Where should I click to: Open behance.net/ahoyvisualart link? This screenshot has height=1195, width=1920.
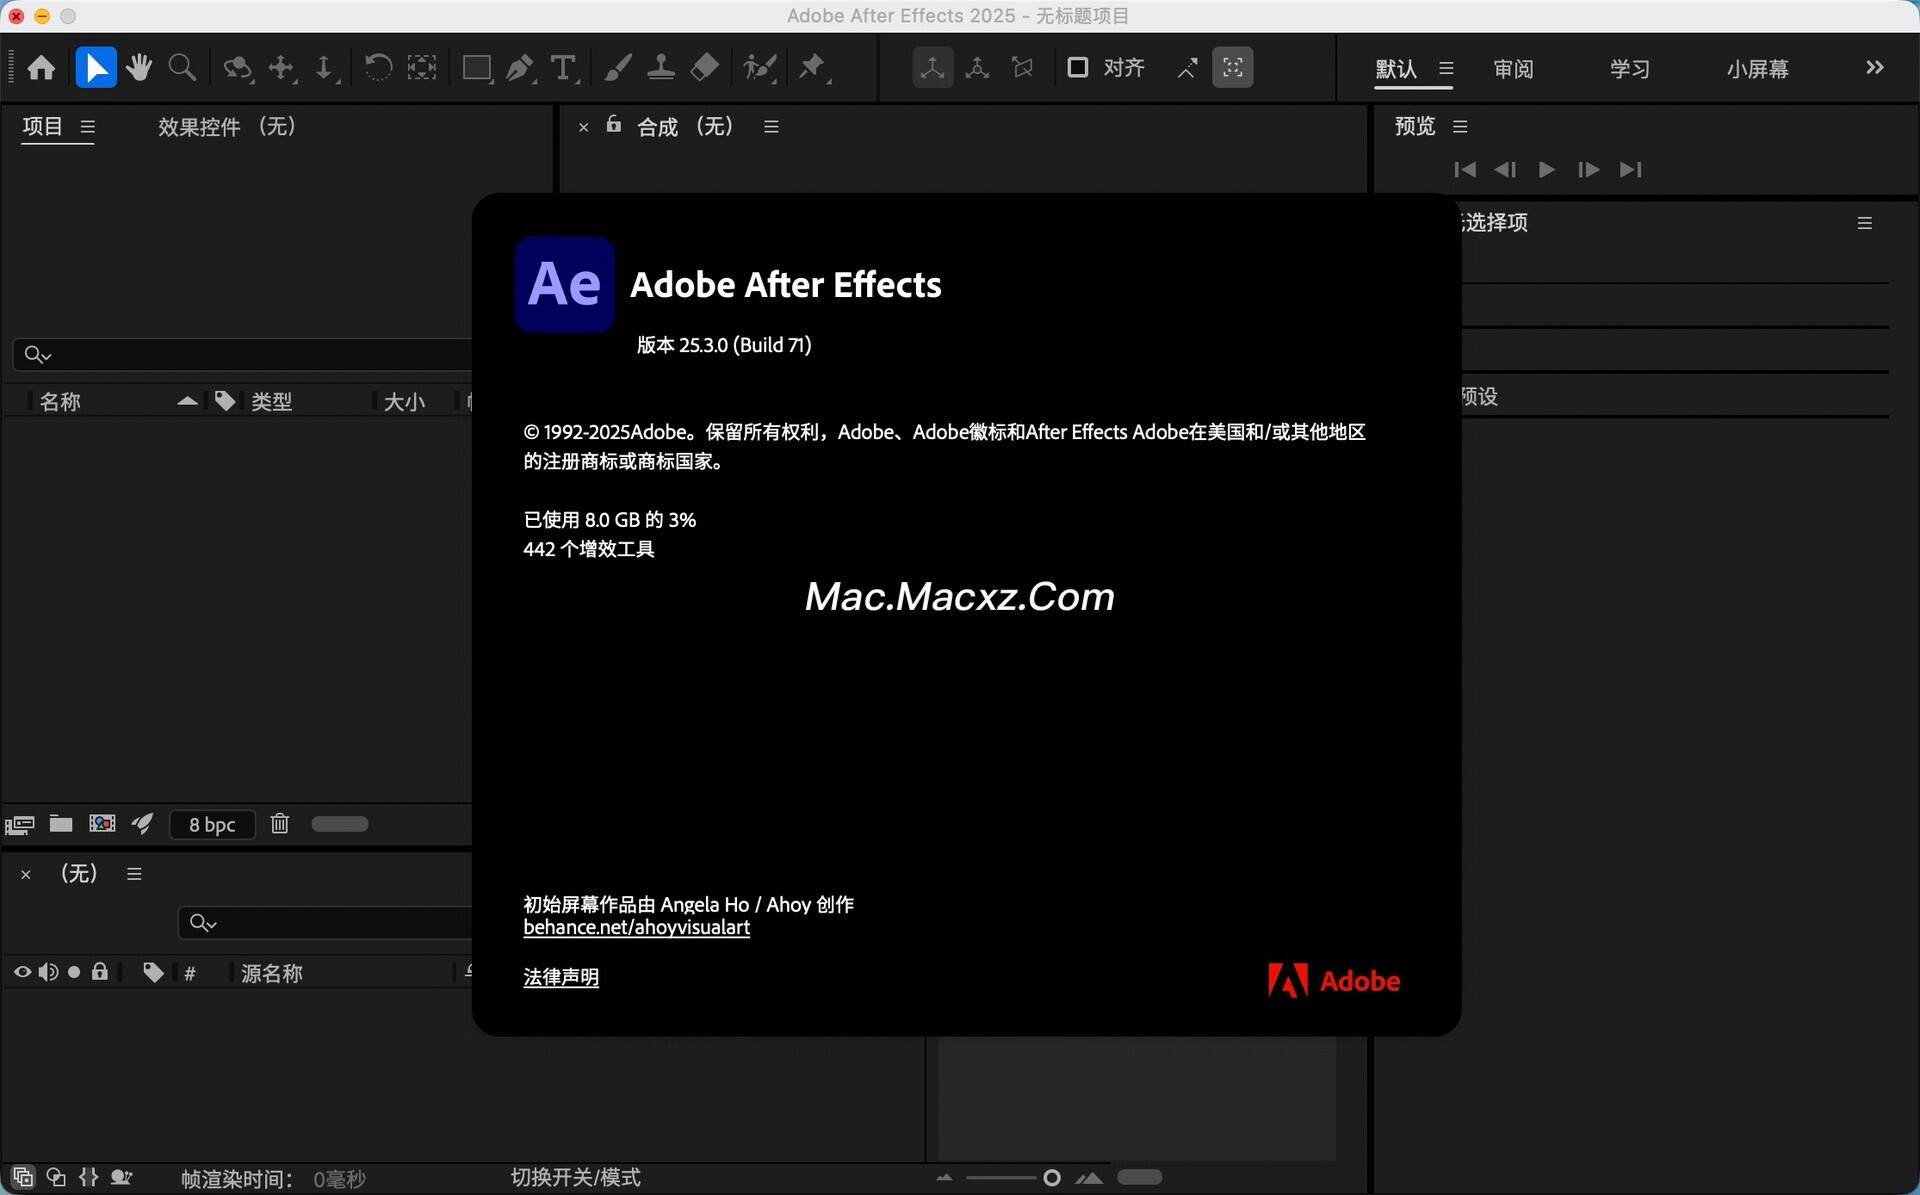point(637,928)
